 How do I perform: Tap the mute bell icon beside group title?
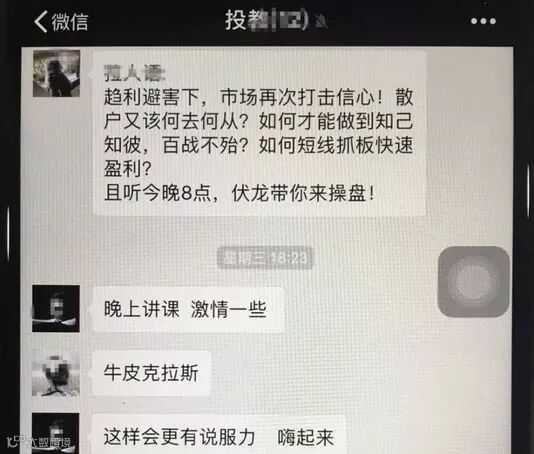[321, 22]
